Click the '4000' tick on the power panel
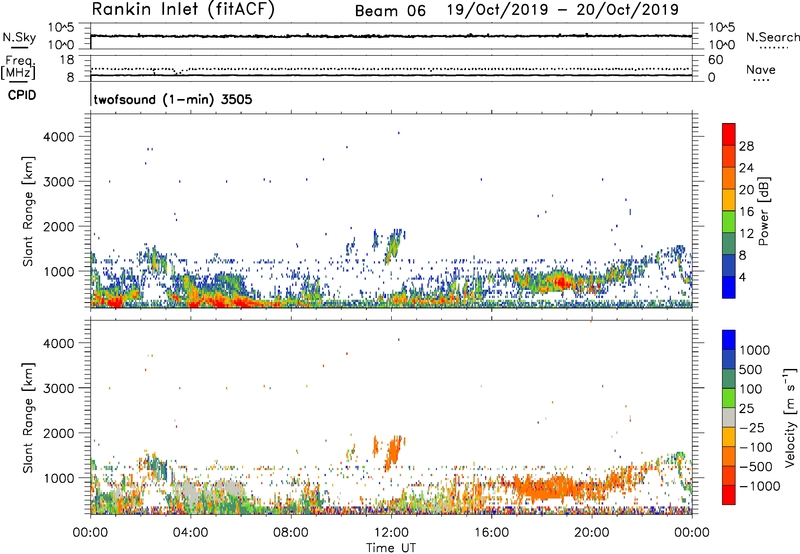 point(59,137)
